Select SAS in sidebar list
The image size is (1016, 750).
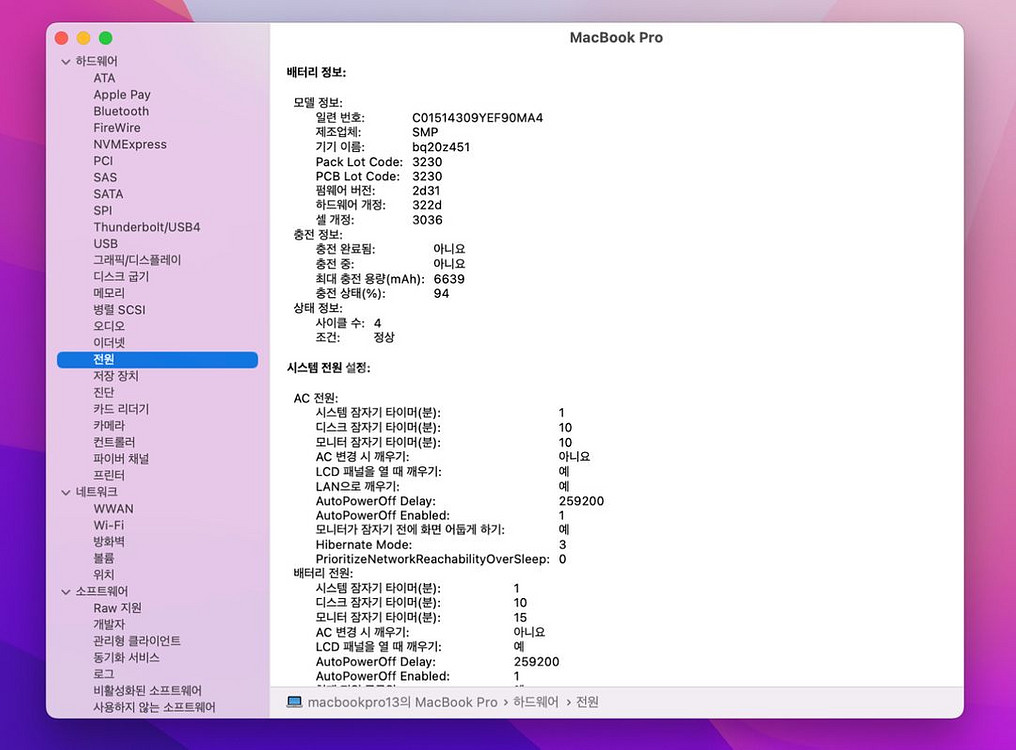click(x=105, y=178)
